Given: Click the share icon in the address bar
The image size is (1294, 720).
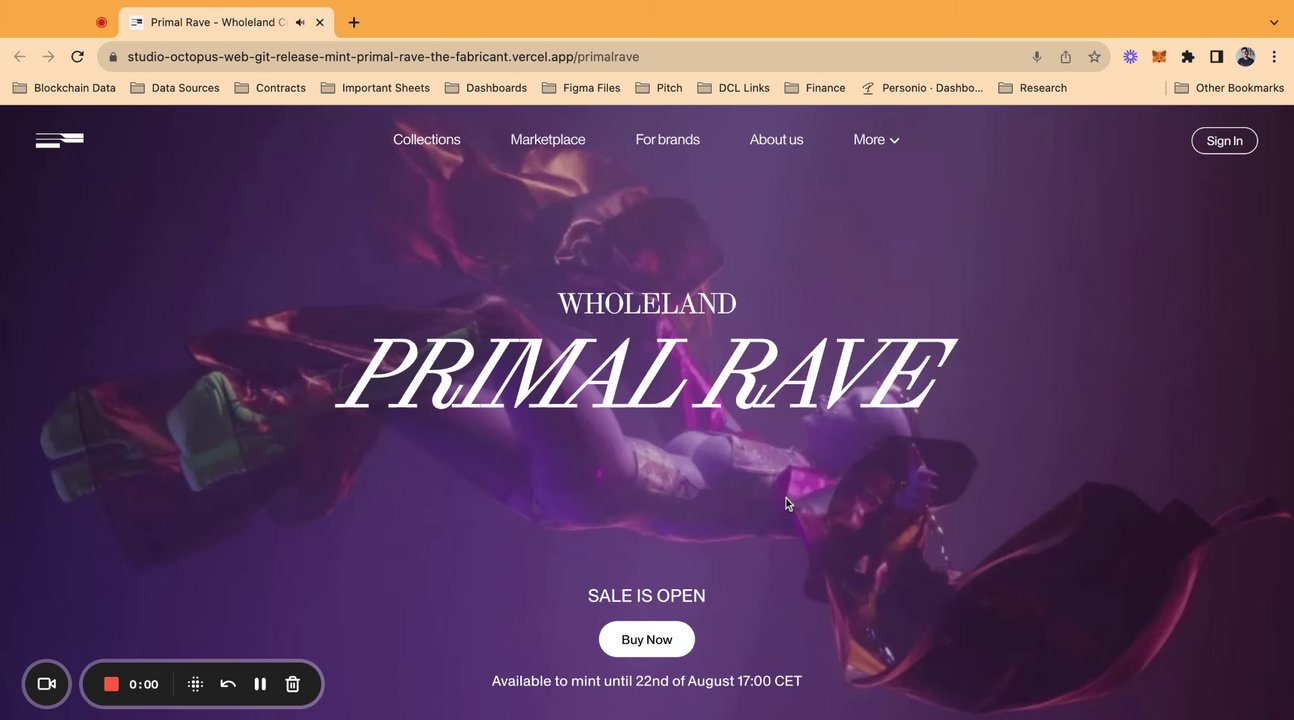Looking at the screenshot, I should pos(1066,57).
